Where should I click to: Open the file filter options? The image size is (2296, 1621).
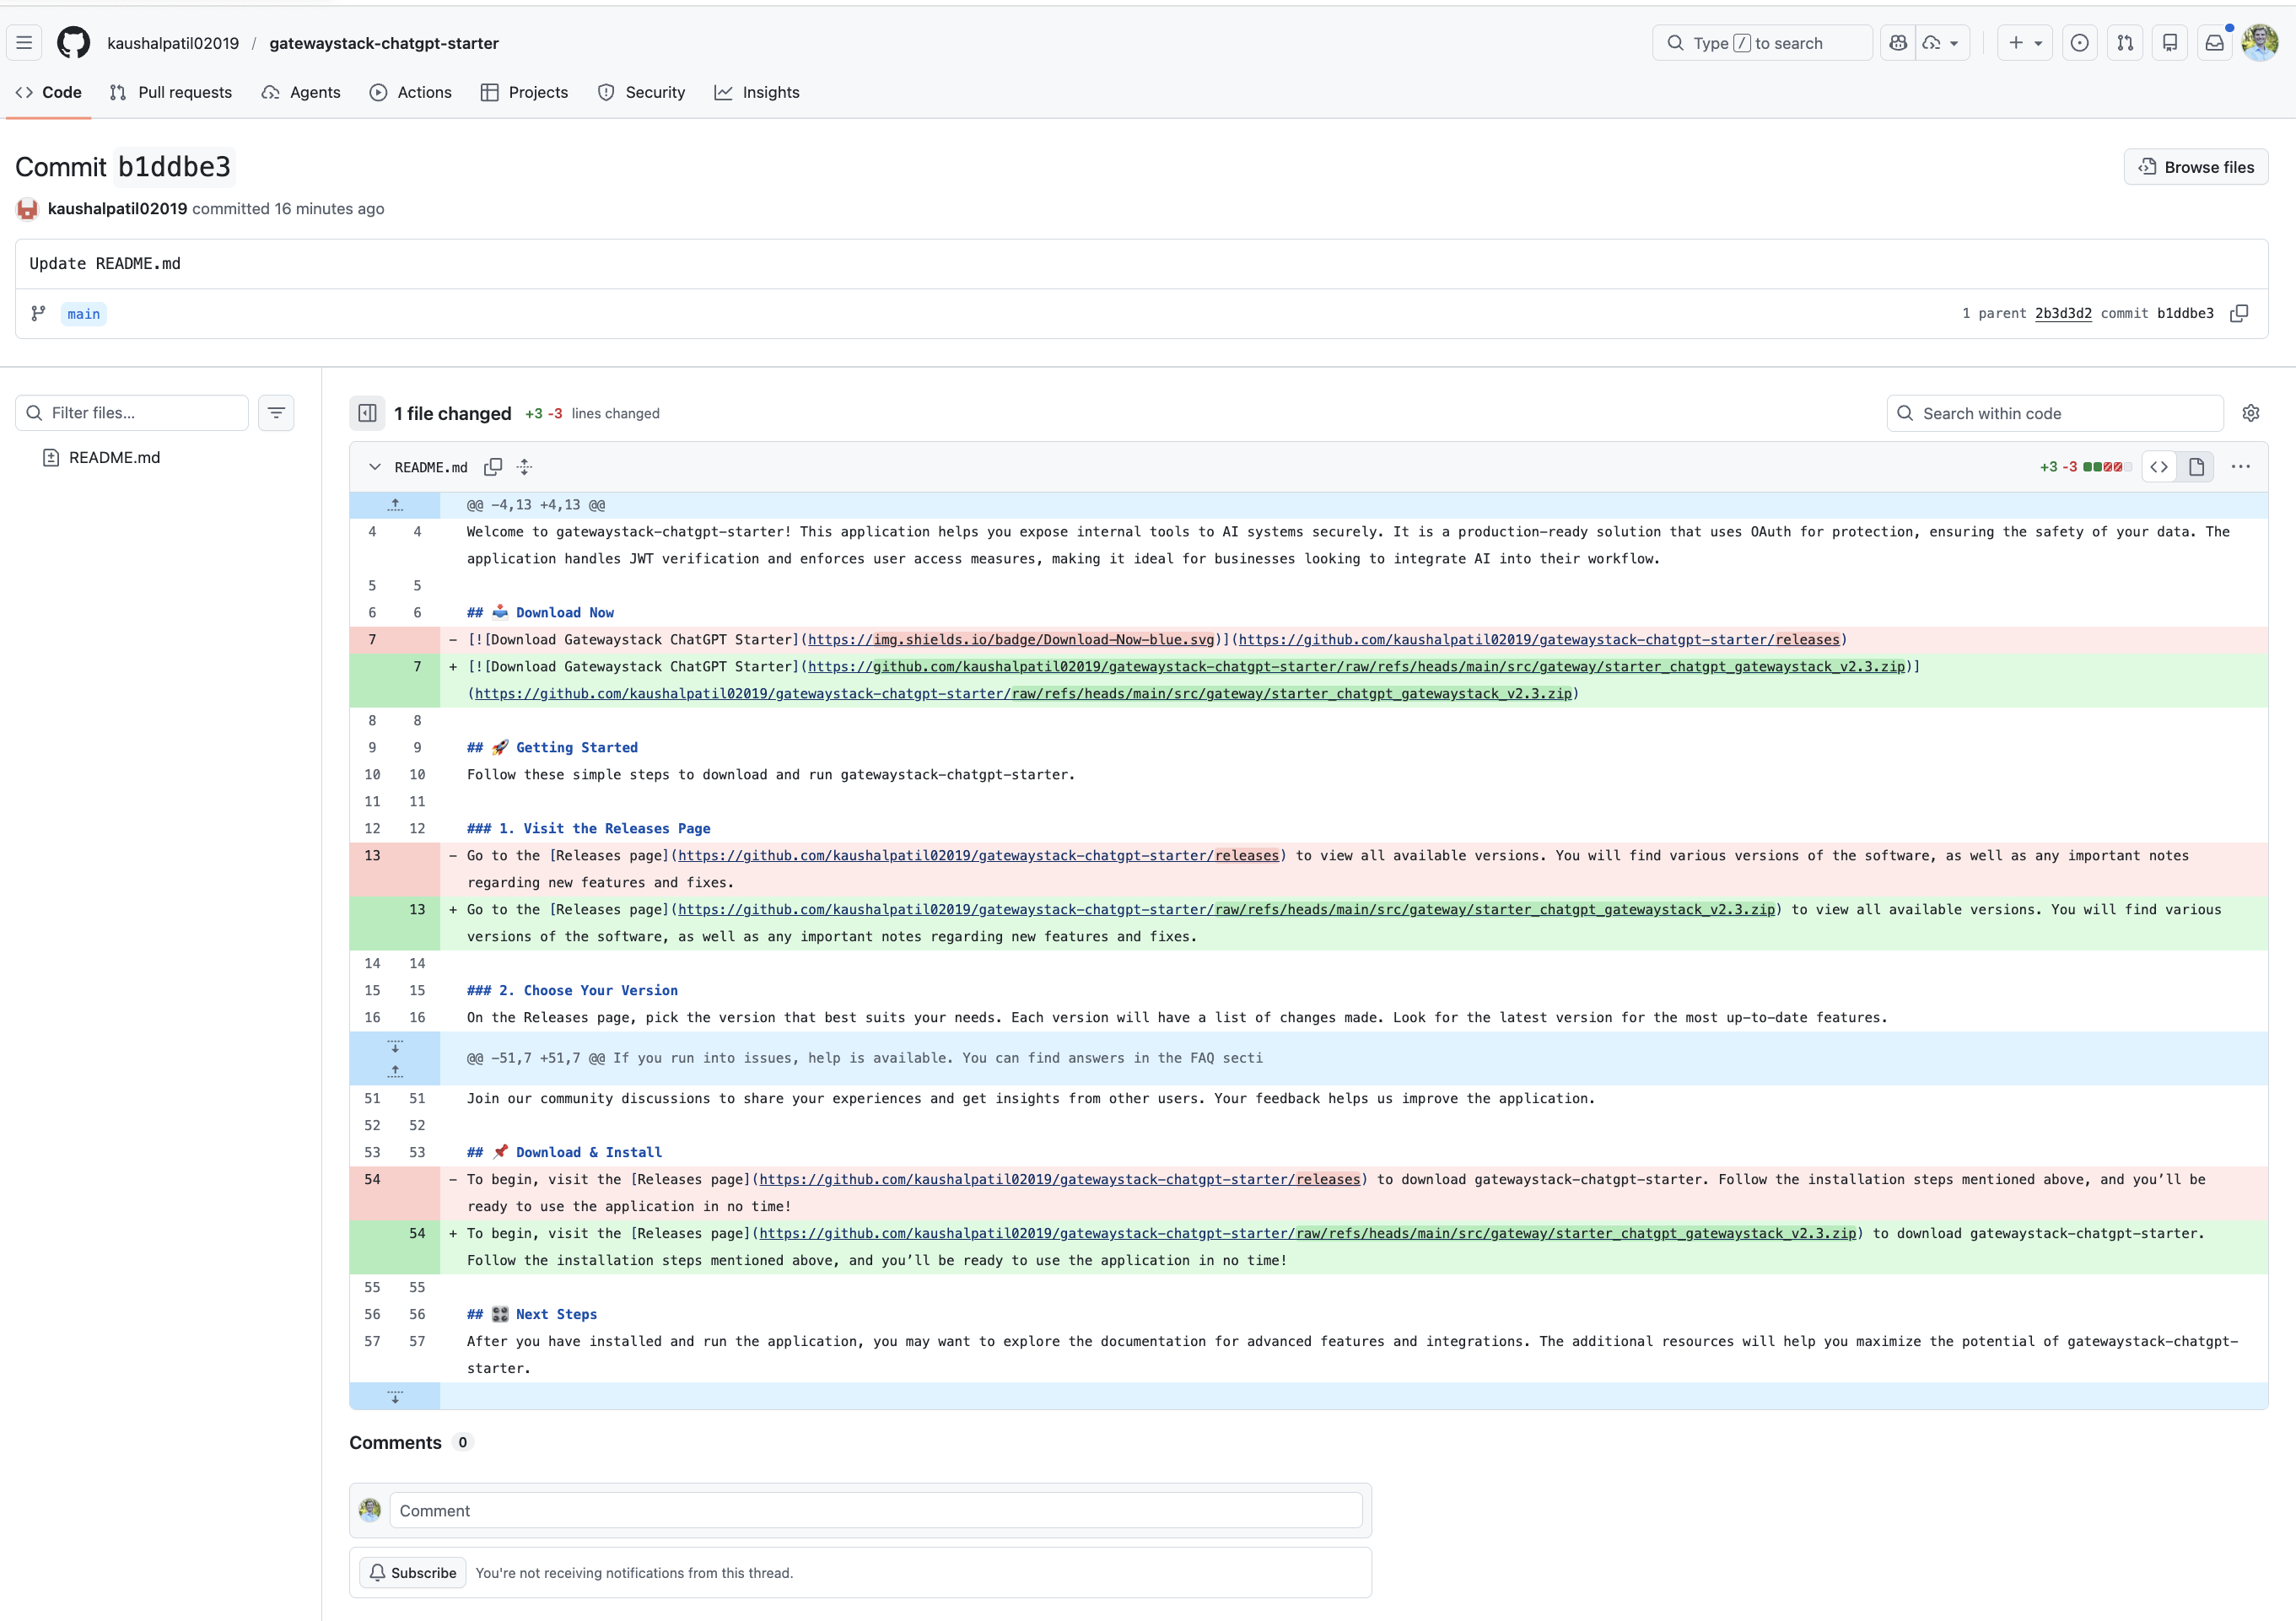276,412
